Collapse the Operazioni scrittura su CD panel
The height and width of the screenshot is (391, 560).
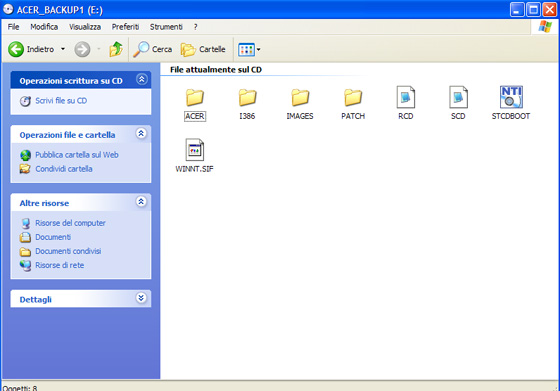(141, 79)
